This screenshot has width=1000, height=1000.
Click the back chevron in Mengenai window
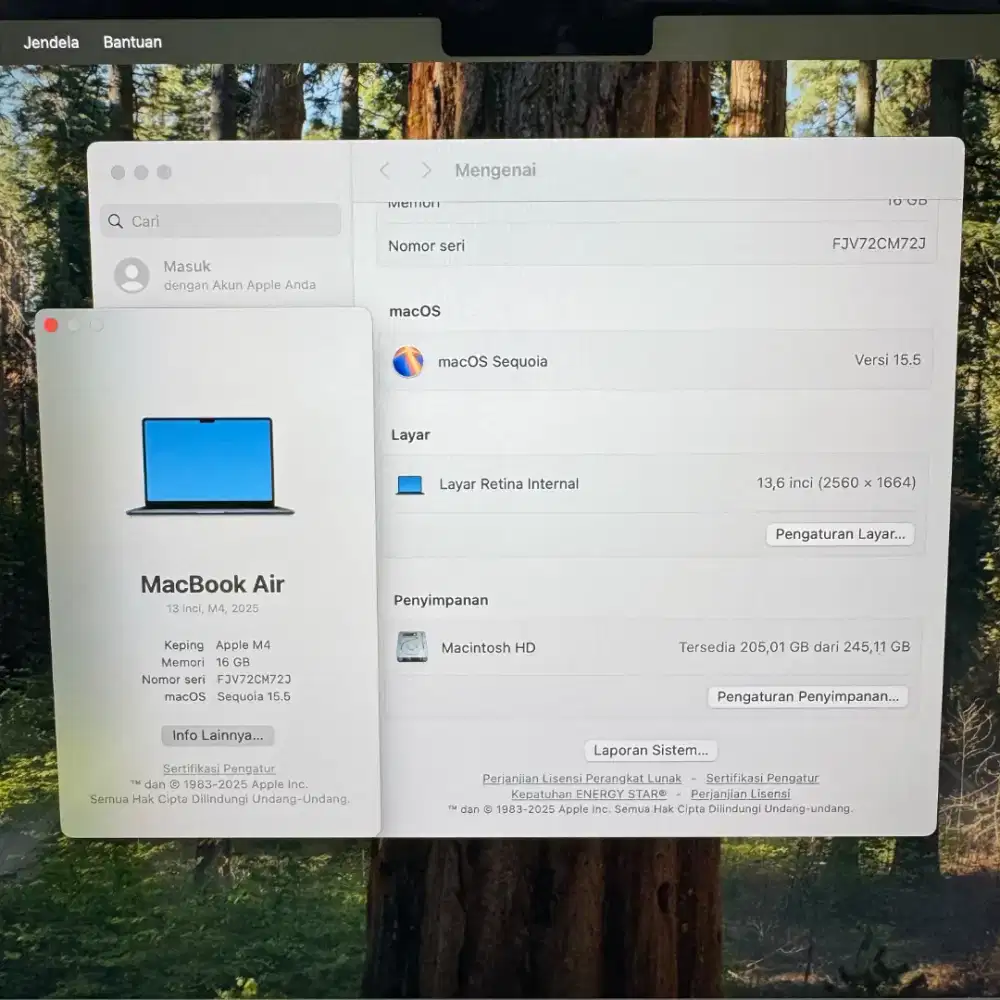pyautogui.click(x=385, y=170)
